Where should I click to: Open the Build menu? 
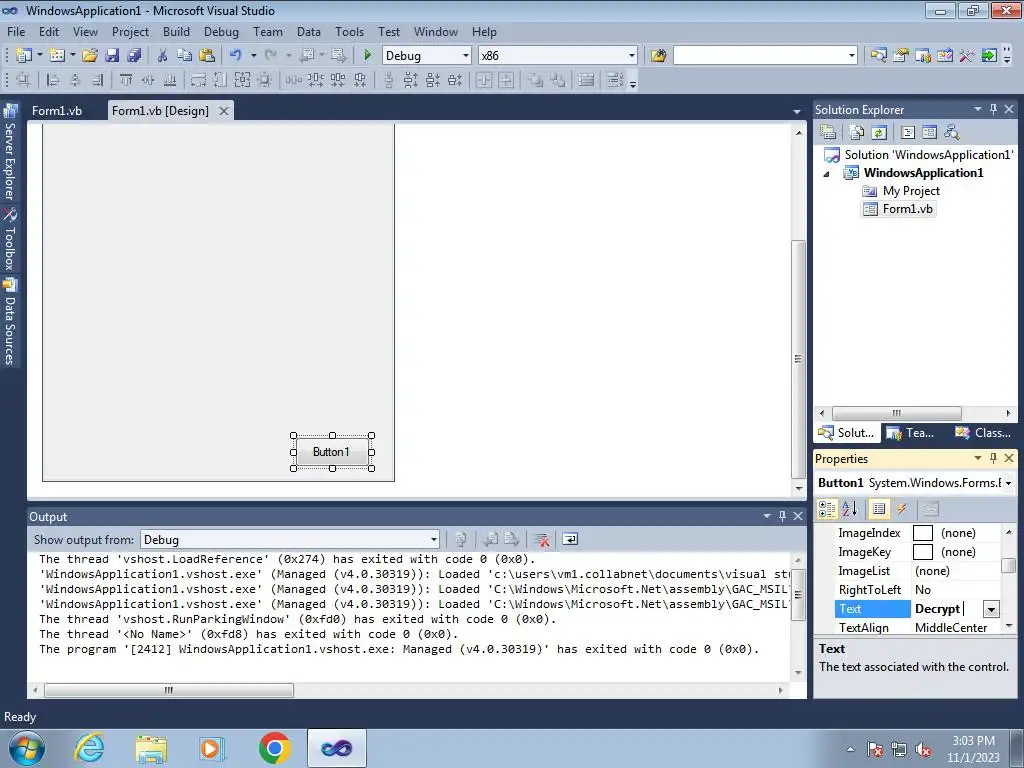click(176, 31)
